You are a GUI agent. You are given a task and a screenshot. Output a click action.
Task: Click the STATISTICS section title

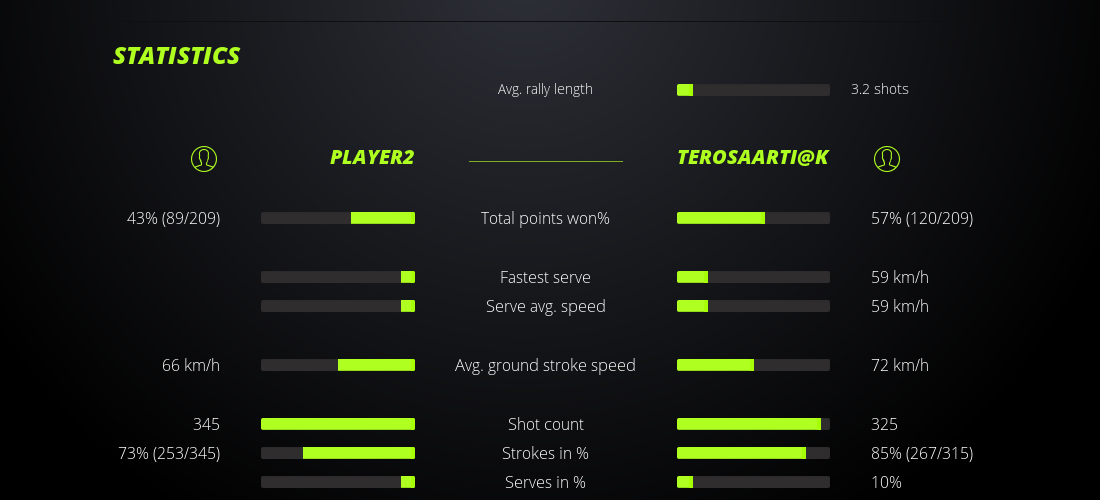(177, 56)
